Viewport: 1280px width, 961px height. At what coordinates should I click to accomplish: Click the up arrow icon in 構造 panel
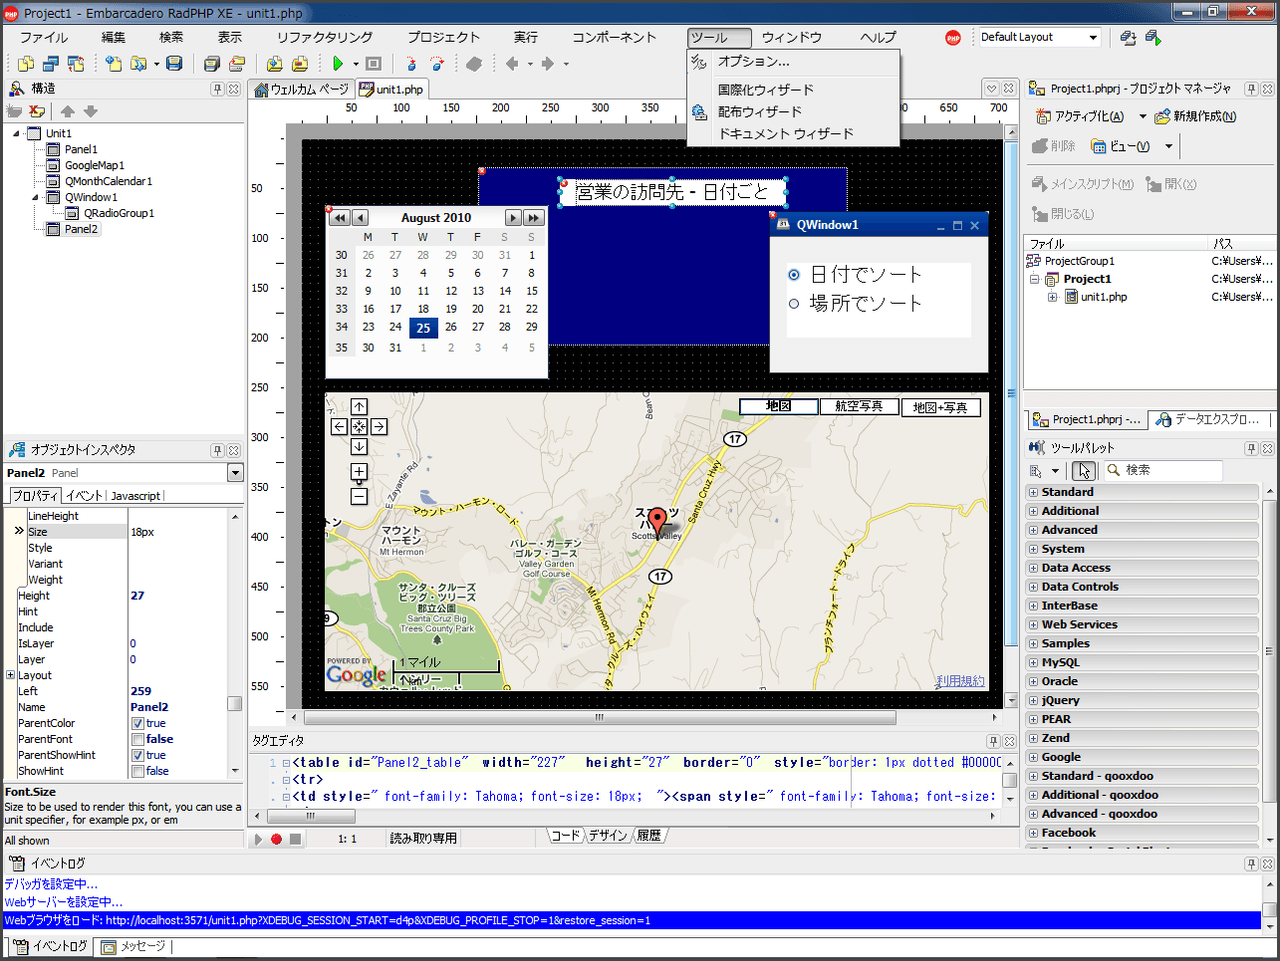[68, 112]
